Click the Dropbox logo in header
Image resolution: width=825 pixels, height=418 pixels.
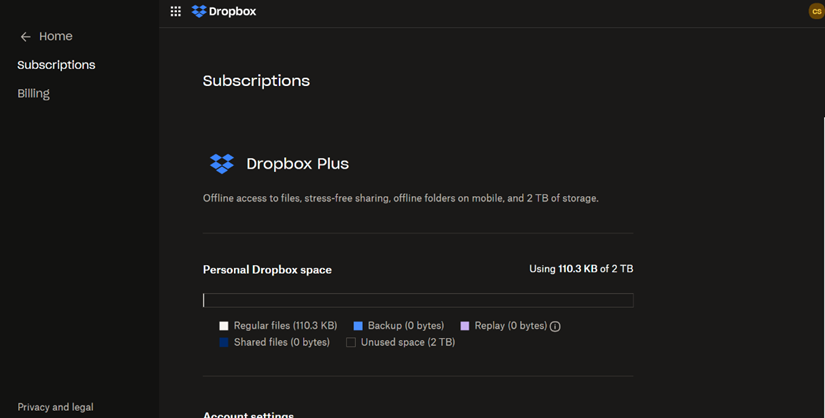point(224,11)
